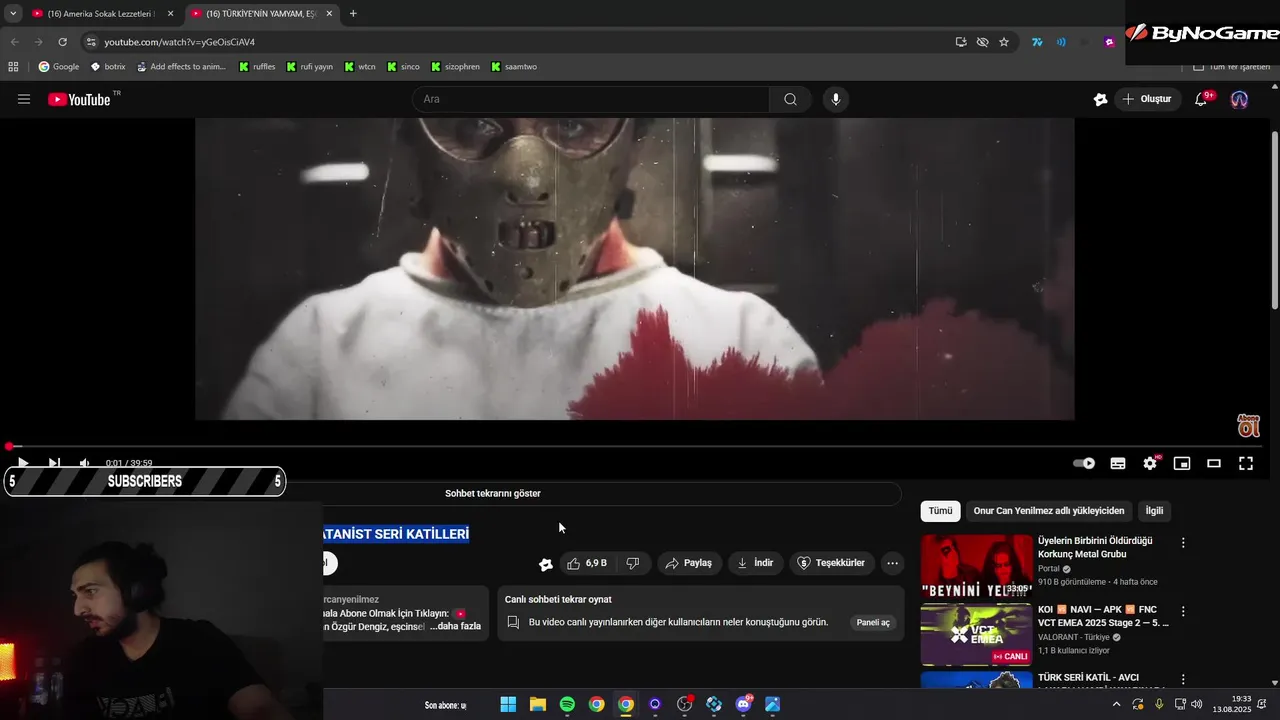Skip to the next video
This screenshot has height=720, width=1280.
(x=54, y=463)
